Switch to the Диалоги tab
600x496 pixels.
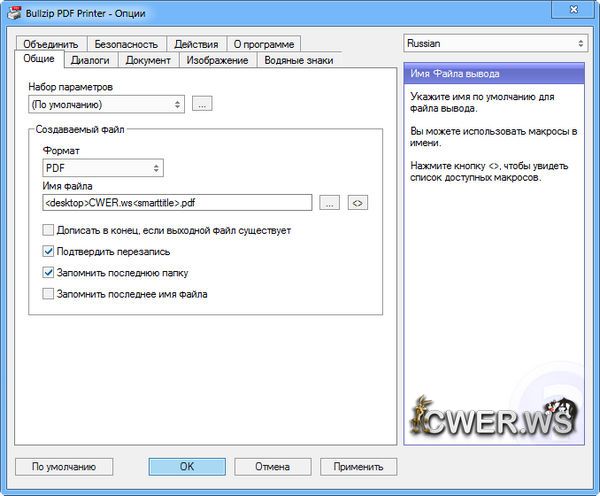pyautogui.click(x=90, y=60)
